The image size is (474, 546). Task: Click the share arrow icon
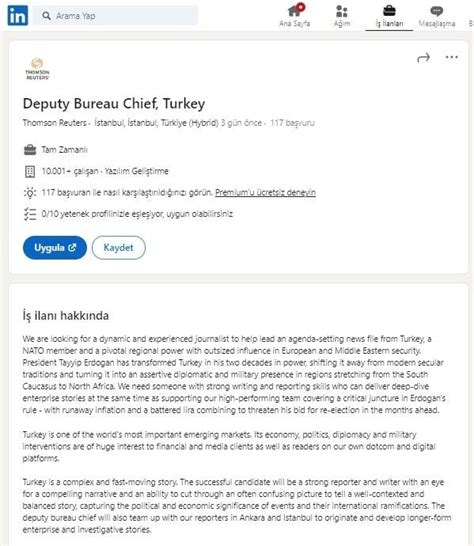point(424,57)
